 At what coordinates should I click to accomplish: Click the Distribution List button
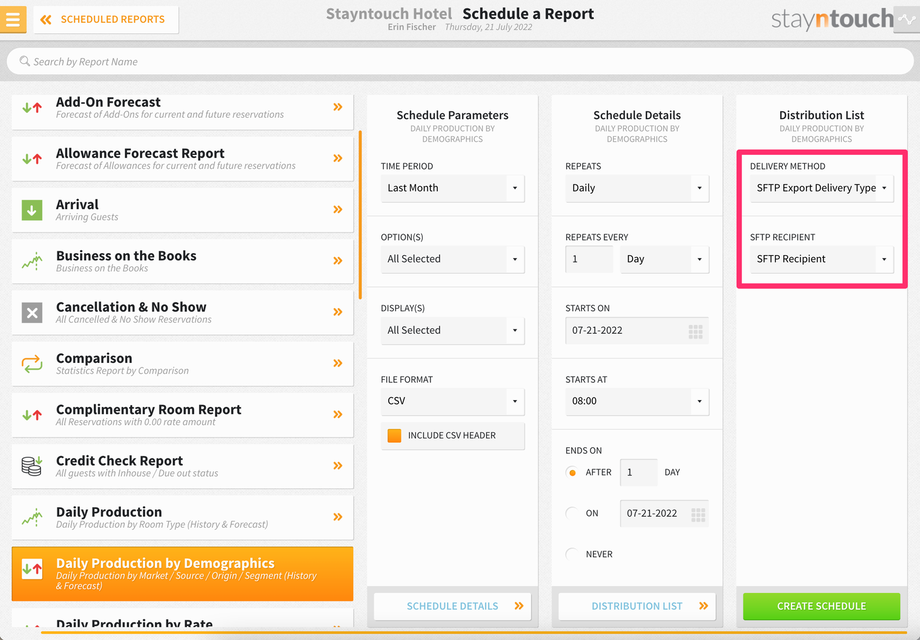coord(637,606)
